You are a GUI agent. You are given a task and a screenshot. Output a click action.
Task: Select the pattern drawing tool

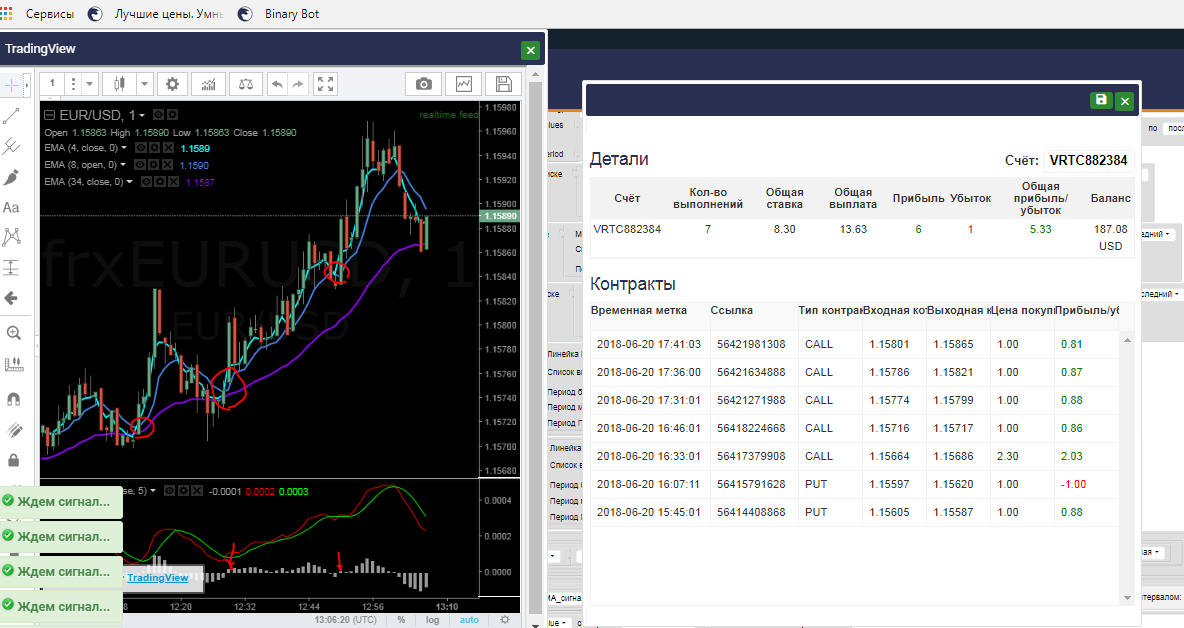(11, 237)
